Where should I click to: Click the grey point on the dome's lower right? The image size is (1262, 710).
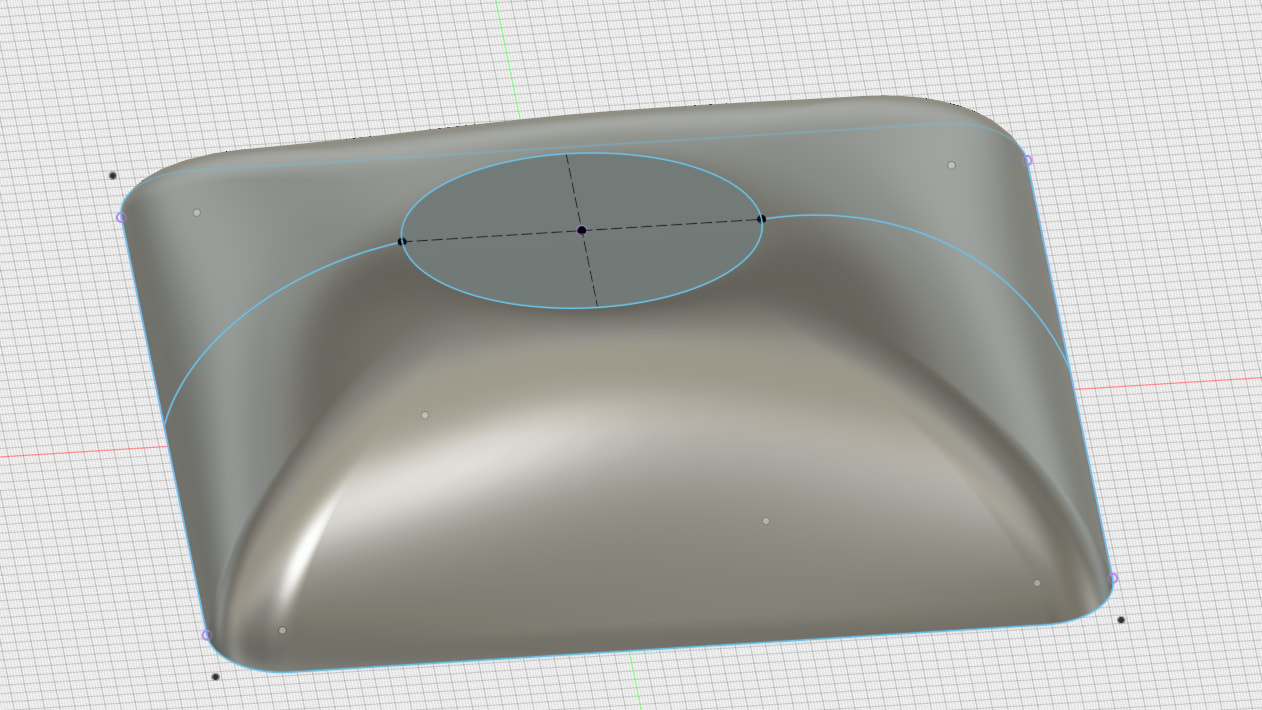(x=766, y=521)
